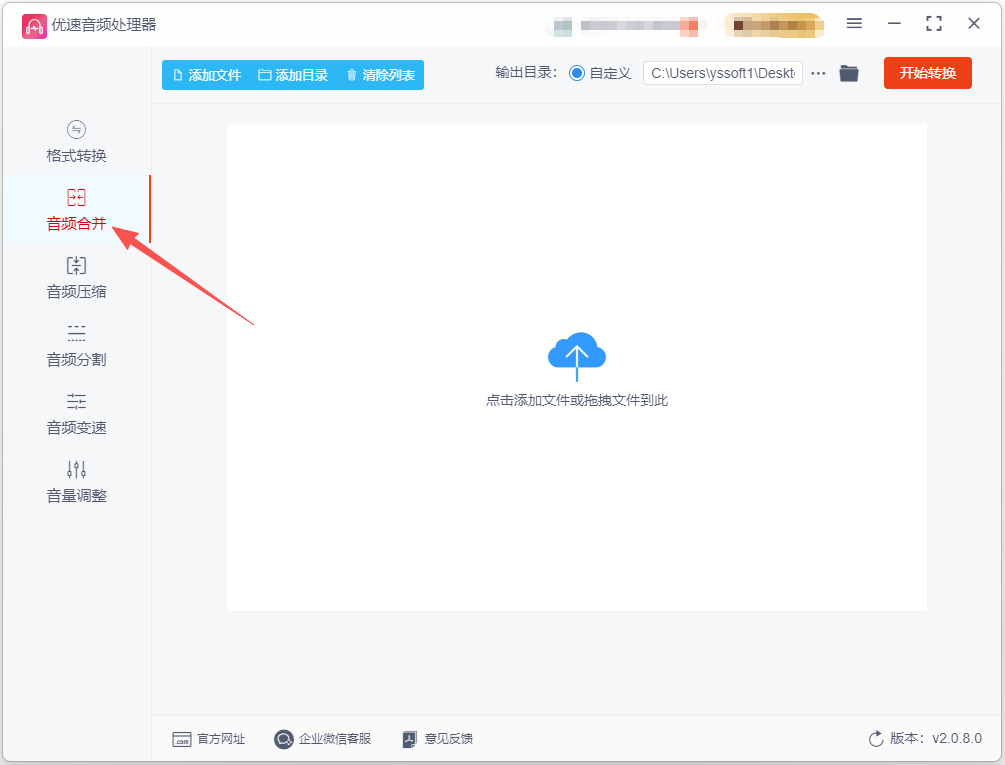Select the 音频合并 audio merge icon
The width and height of the screenshot is (1005, 765).
(76, 197)
